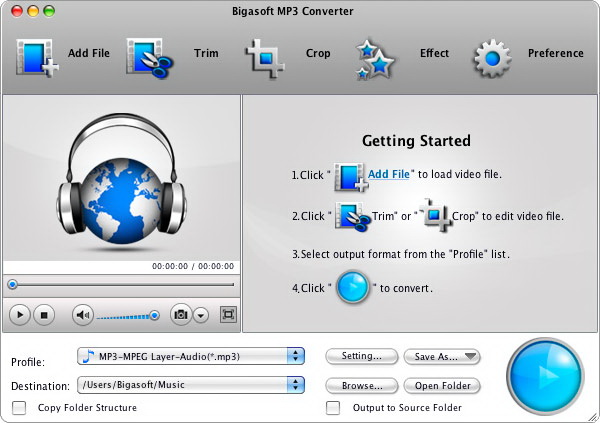Image resolution: width=600 pixels, height=423 pixels.
Task: Stop playback with the stop button
Action: pyautogui.click(x=44, y=315)
